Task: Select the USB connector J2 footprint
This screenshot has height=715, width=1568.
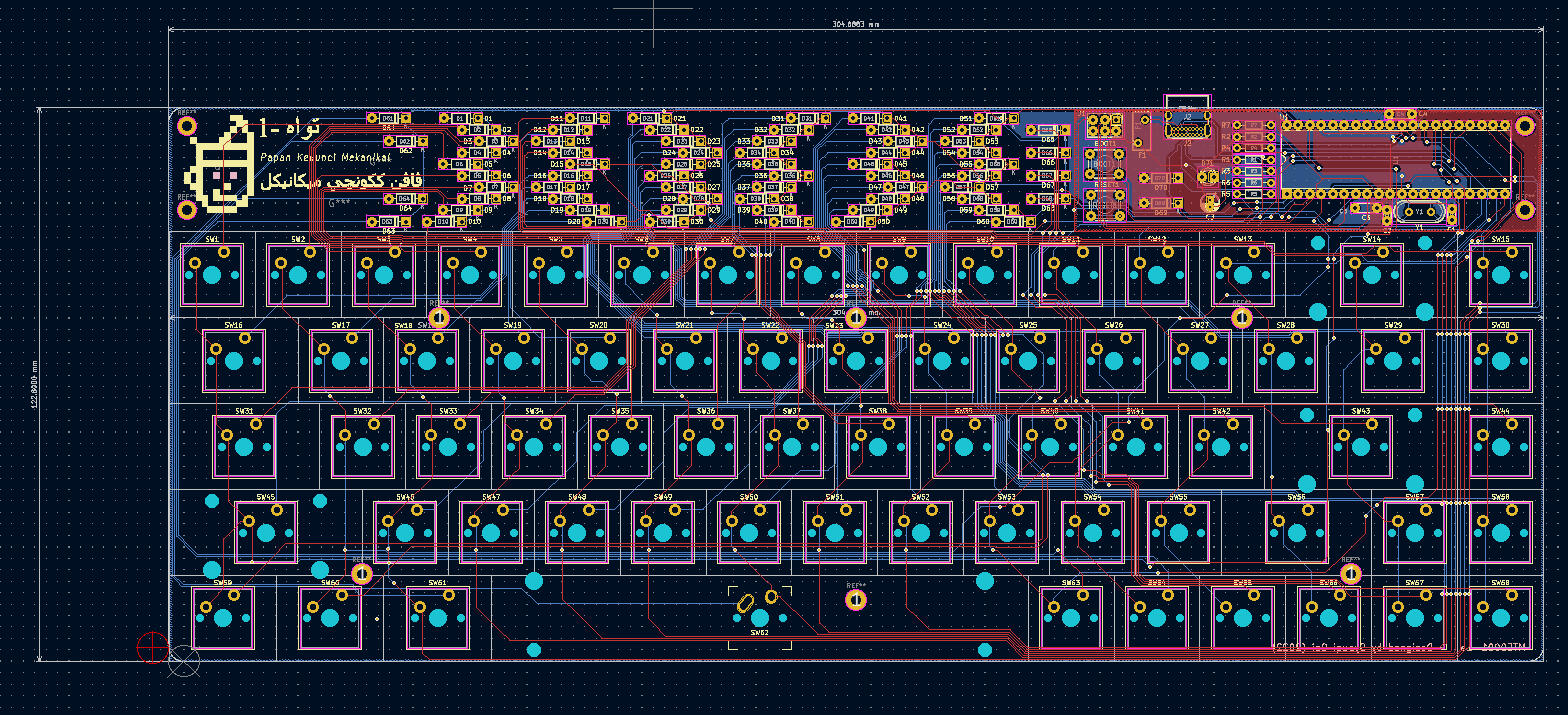Action: [1187, 115]
